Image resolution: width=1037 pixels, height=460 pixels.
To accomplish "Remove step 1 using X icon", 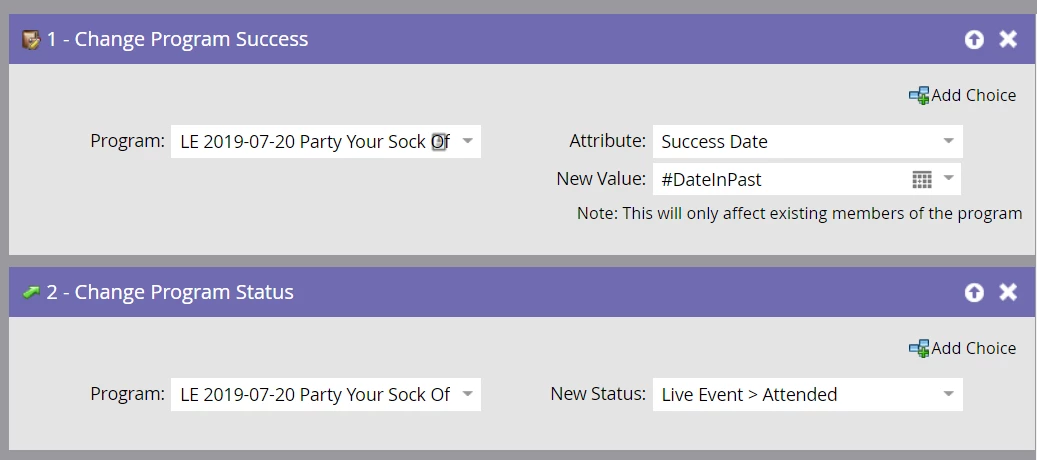I will tap(1008, 40).
